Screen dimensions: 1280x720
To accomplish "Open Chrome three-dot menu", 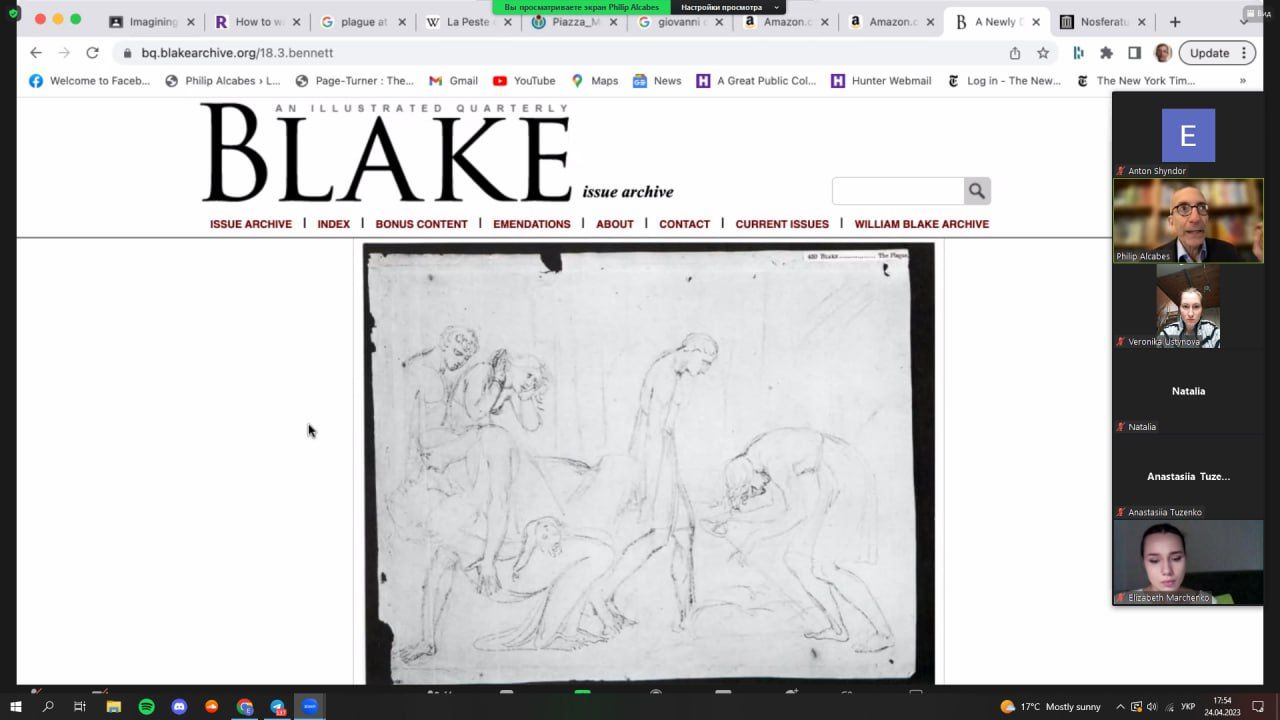I will [1245, 53].
